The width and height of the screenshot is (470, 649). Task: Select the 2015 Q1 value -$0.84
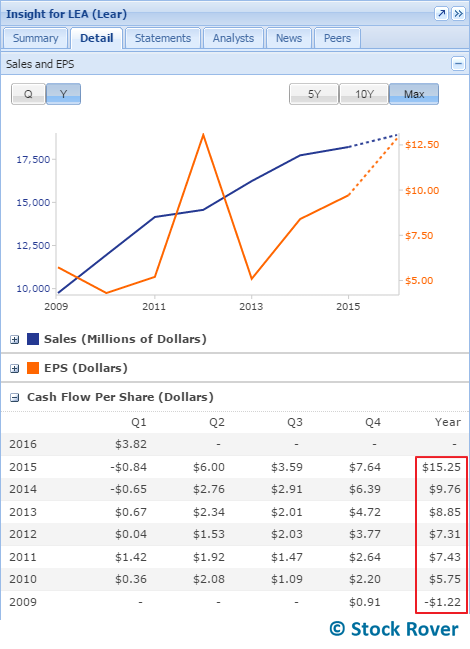(128, 467)
